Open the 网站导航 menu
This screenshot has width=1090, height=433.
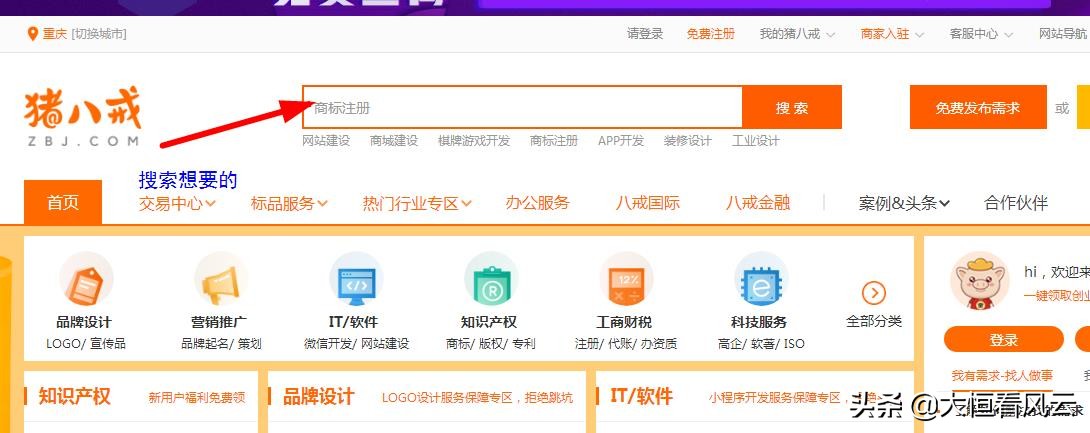[x=1062, y=33]
